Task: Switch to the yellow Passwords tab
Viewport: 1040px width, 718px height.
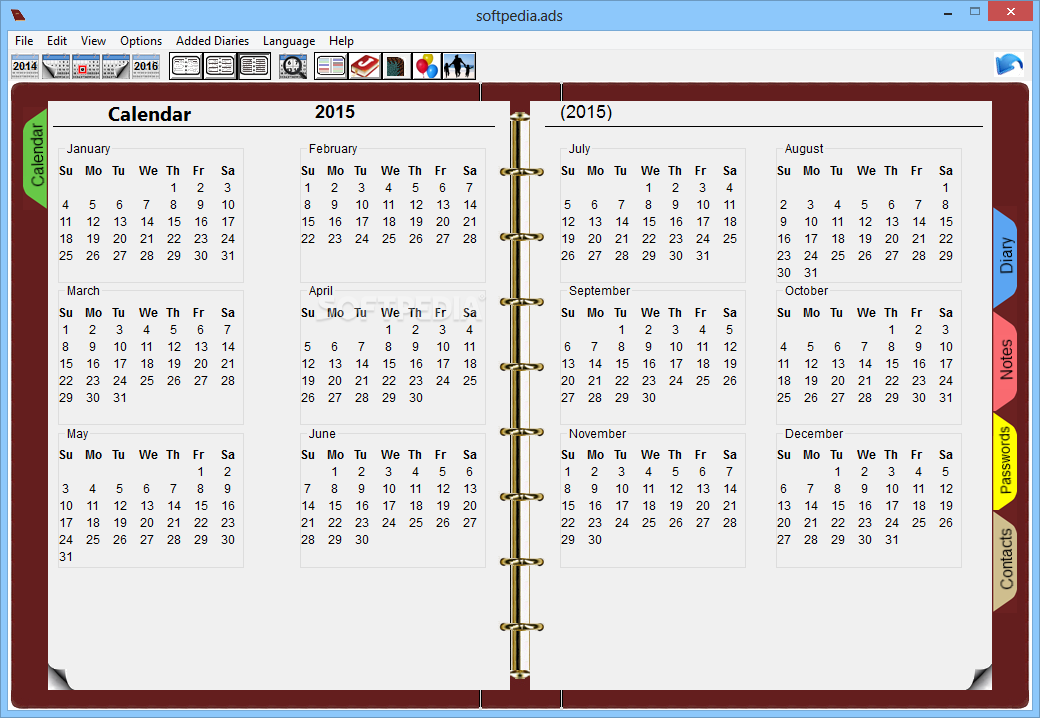Action: (1005, 461)
